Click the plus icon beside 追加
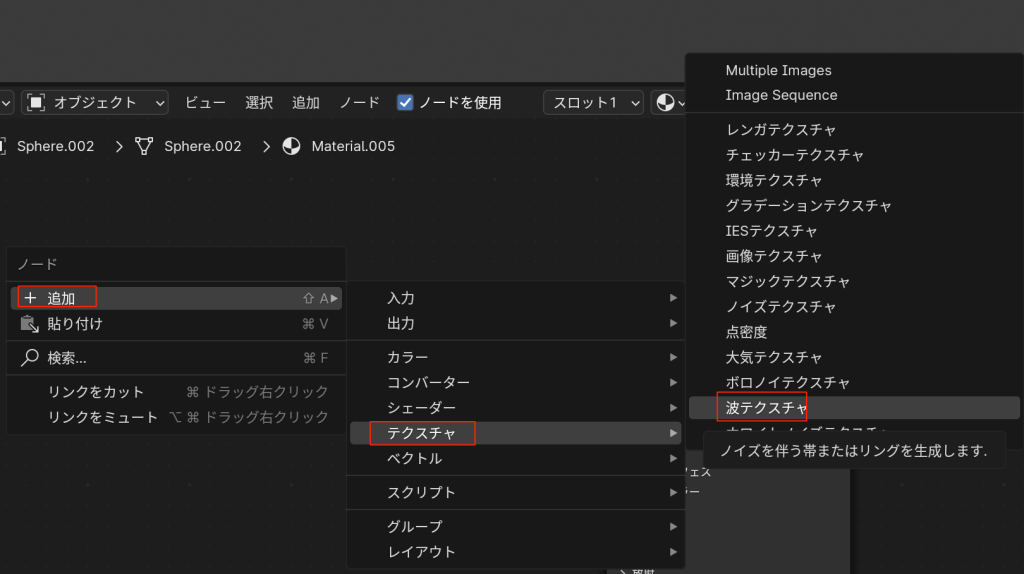 coord(30,298)
